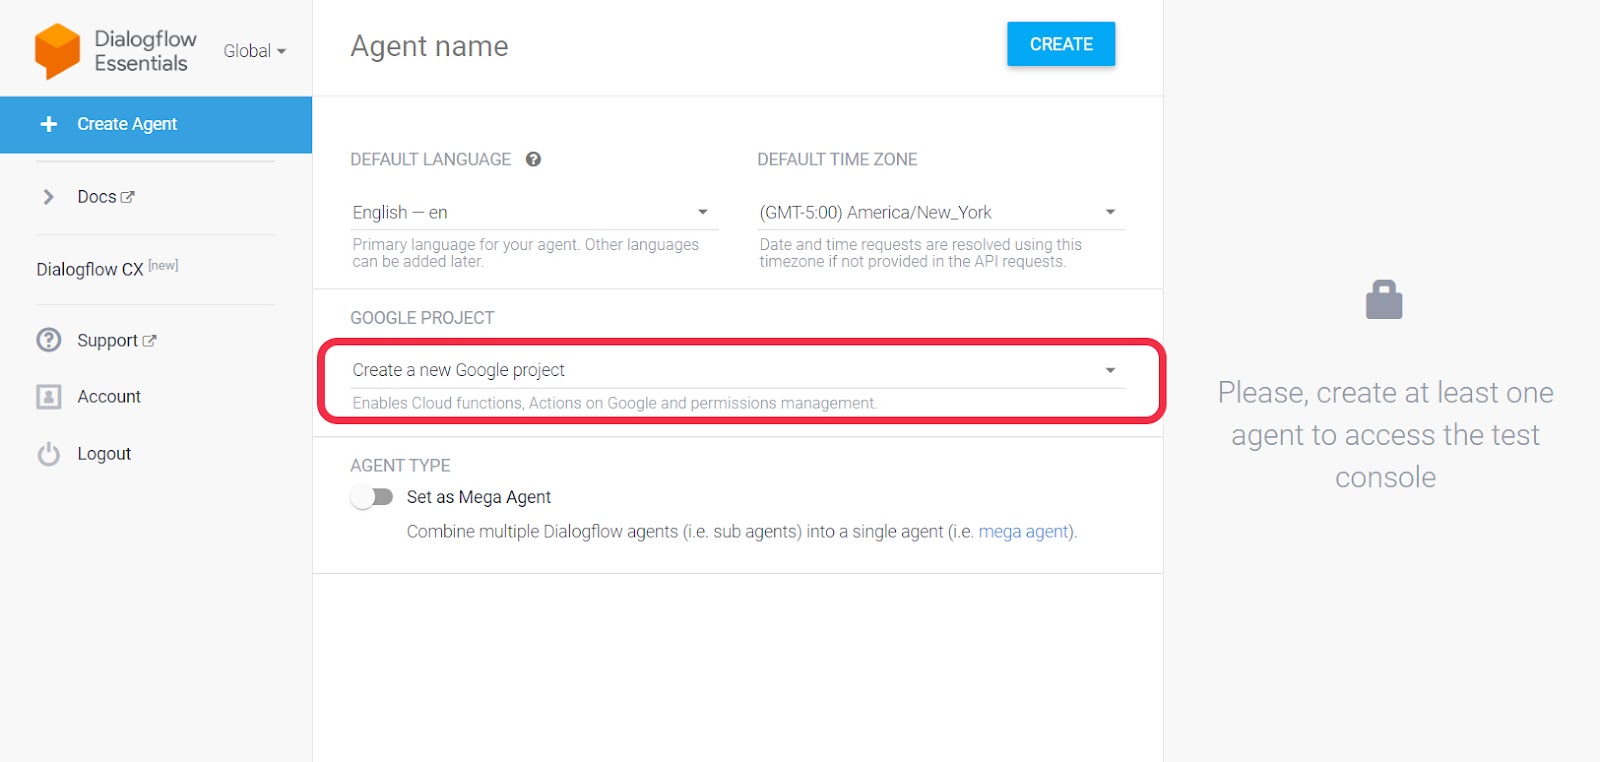Image resolution: width=1600 pixels, height=762 pixels.
Task: Click the Dialogflow Essentials title text
Action: coord(145,51)
